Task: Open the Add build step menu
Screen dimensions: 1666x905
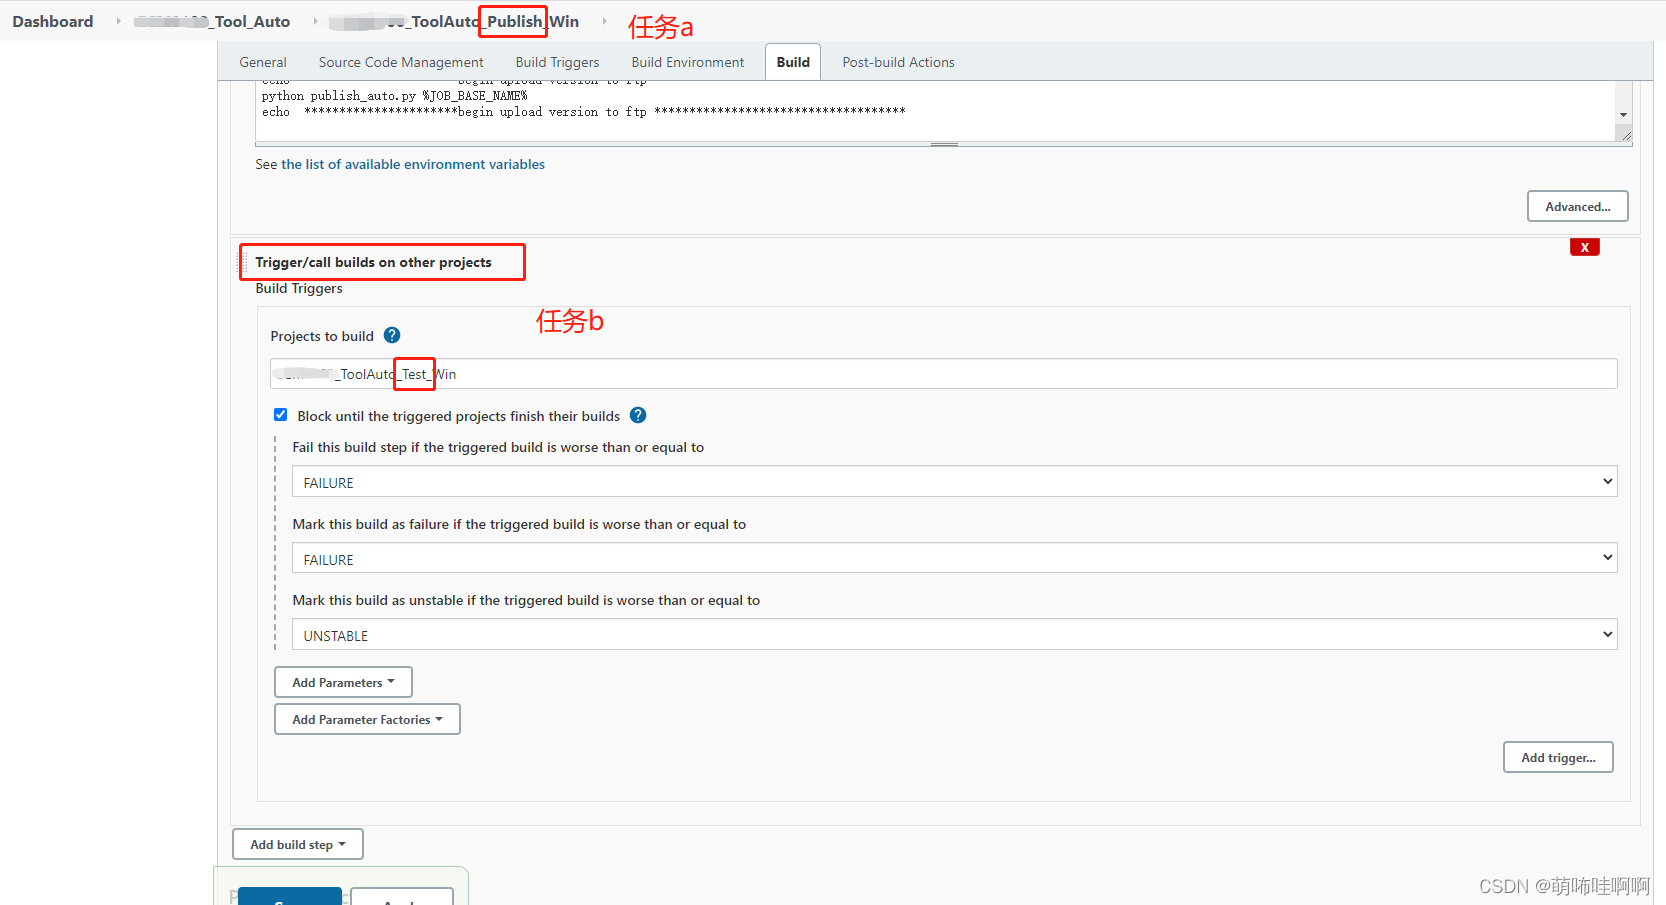Action: point(297,843)
